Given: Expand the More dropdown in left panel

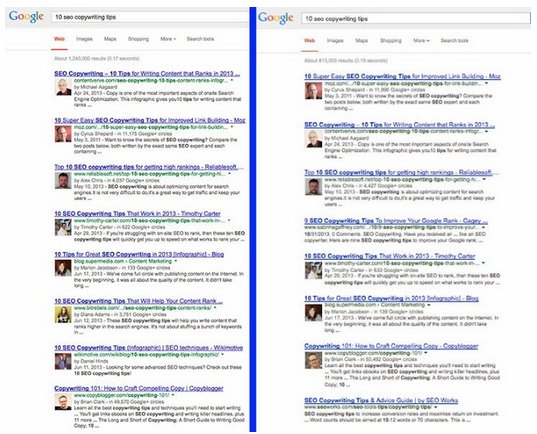Looking at the screenshot, I should (168, 39).
